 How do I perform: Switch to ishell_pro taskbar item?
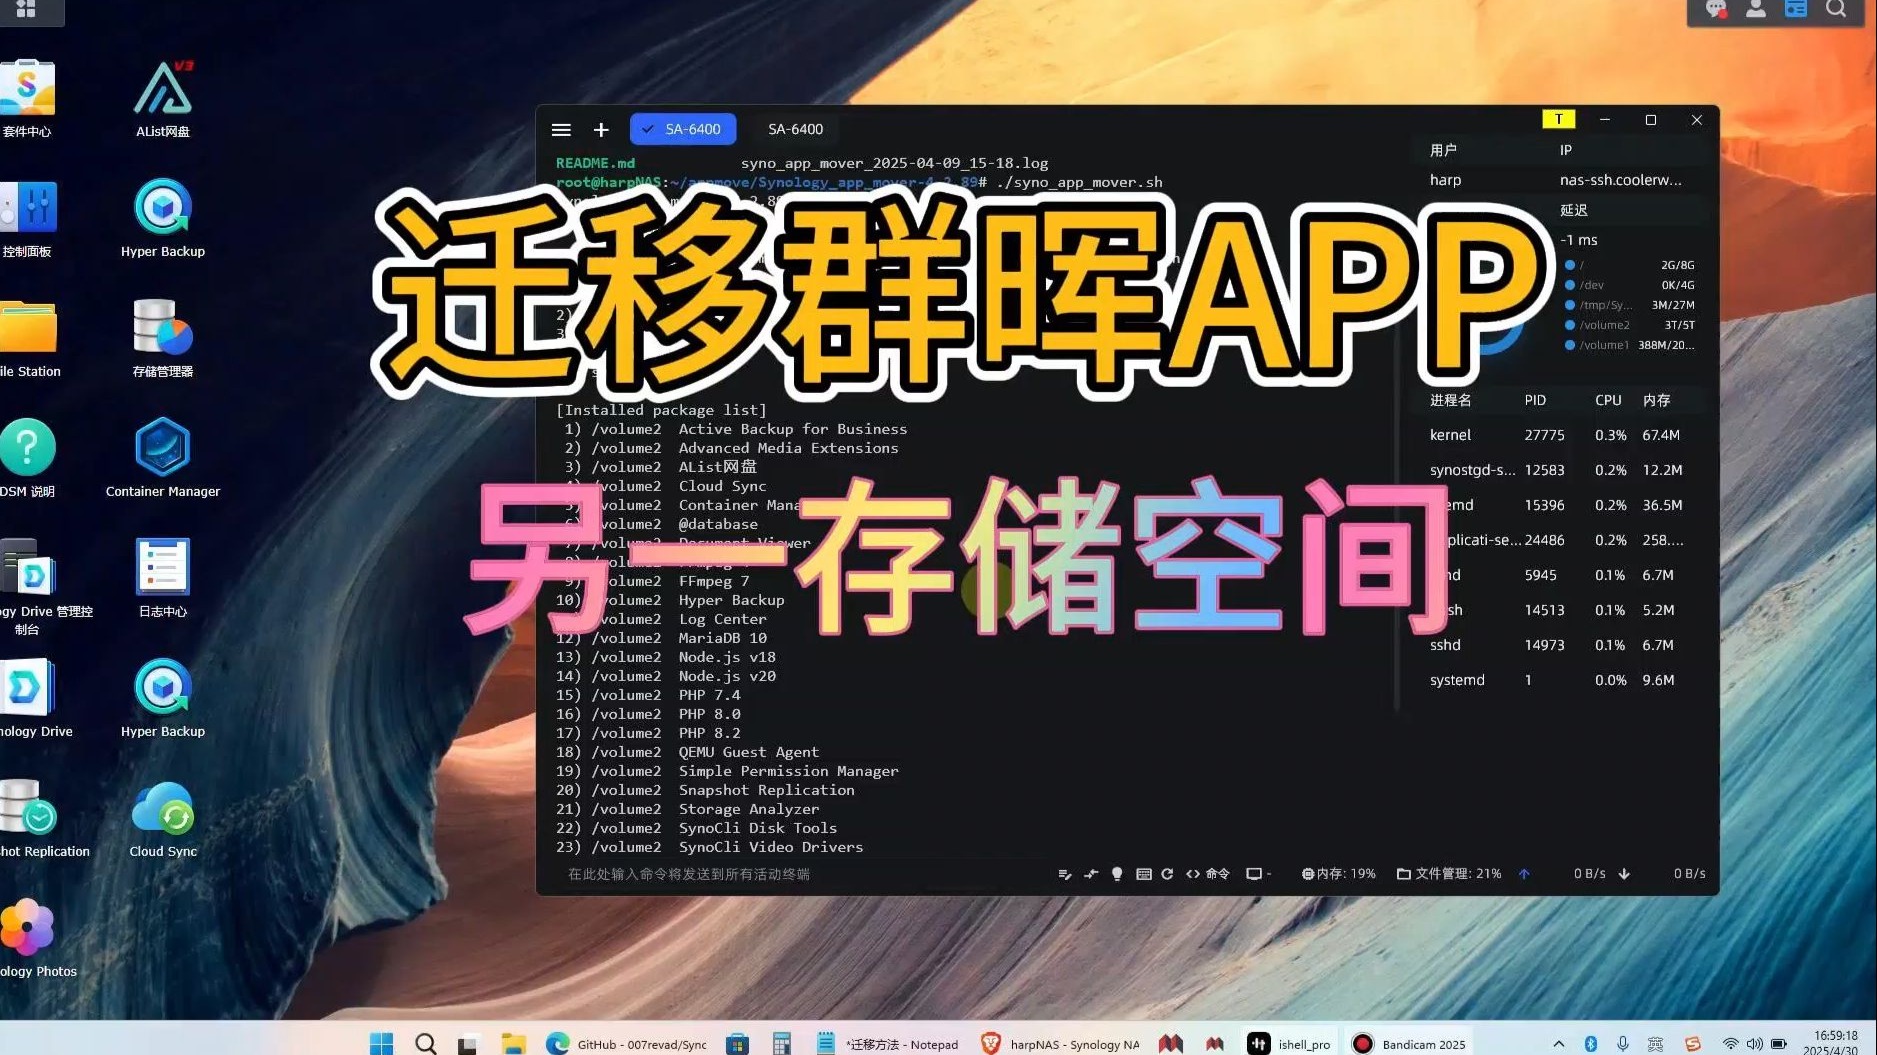click(1290, 1043)
